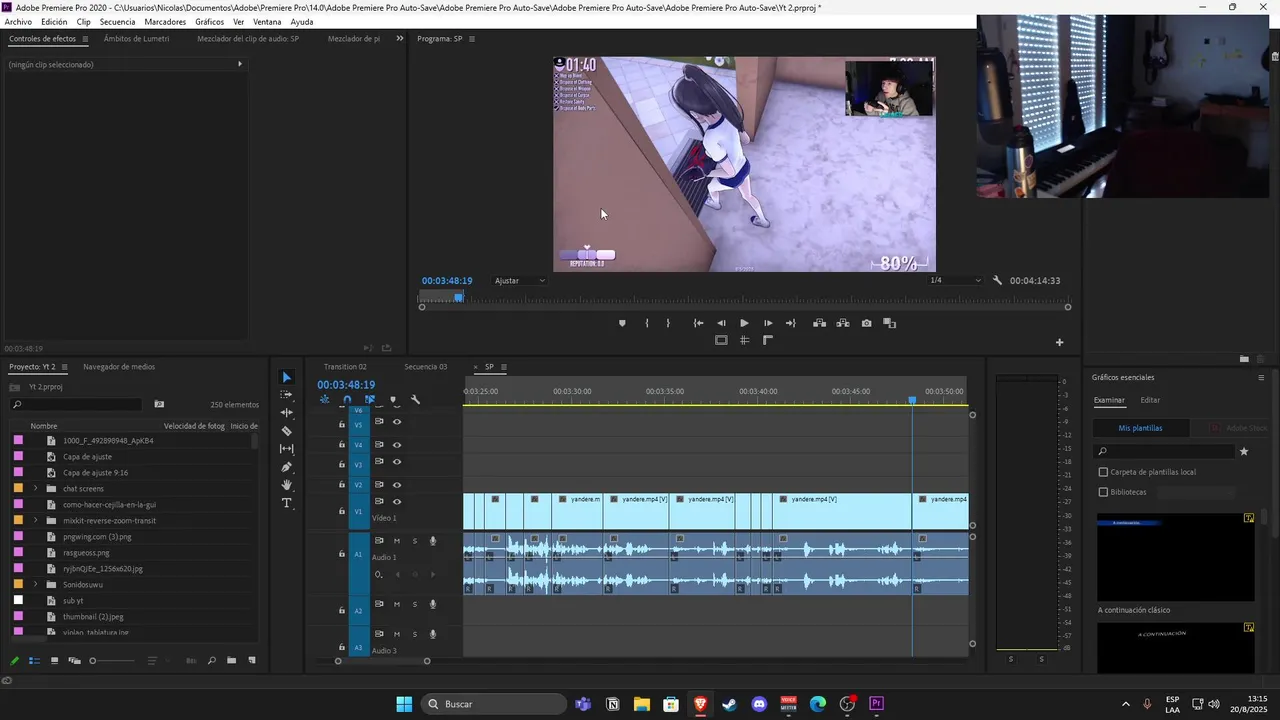Image resolution: width=1280 pixels, height=720 pixels.
Task: Open the Marcadores menu
Action: (165, 22)
